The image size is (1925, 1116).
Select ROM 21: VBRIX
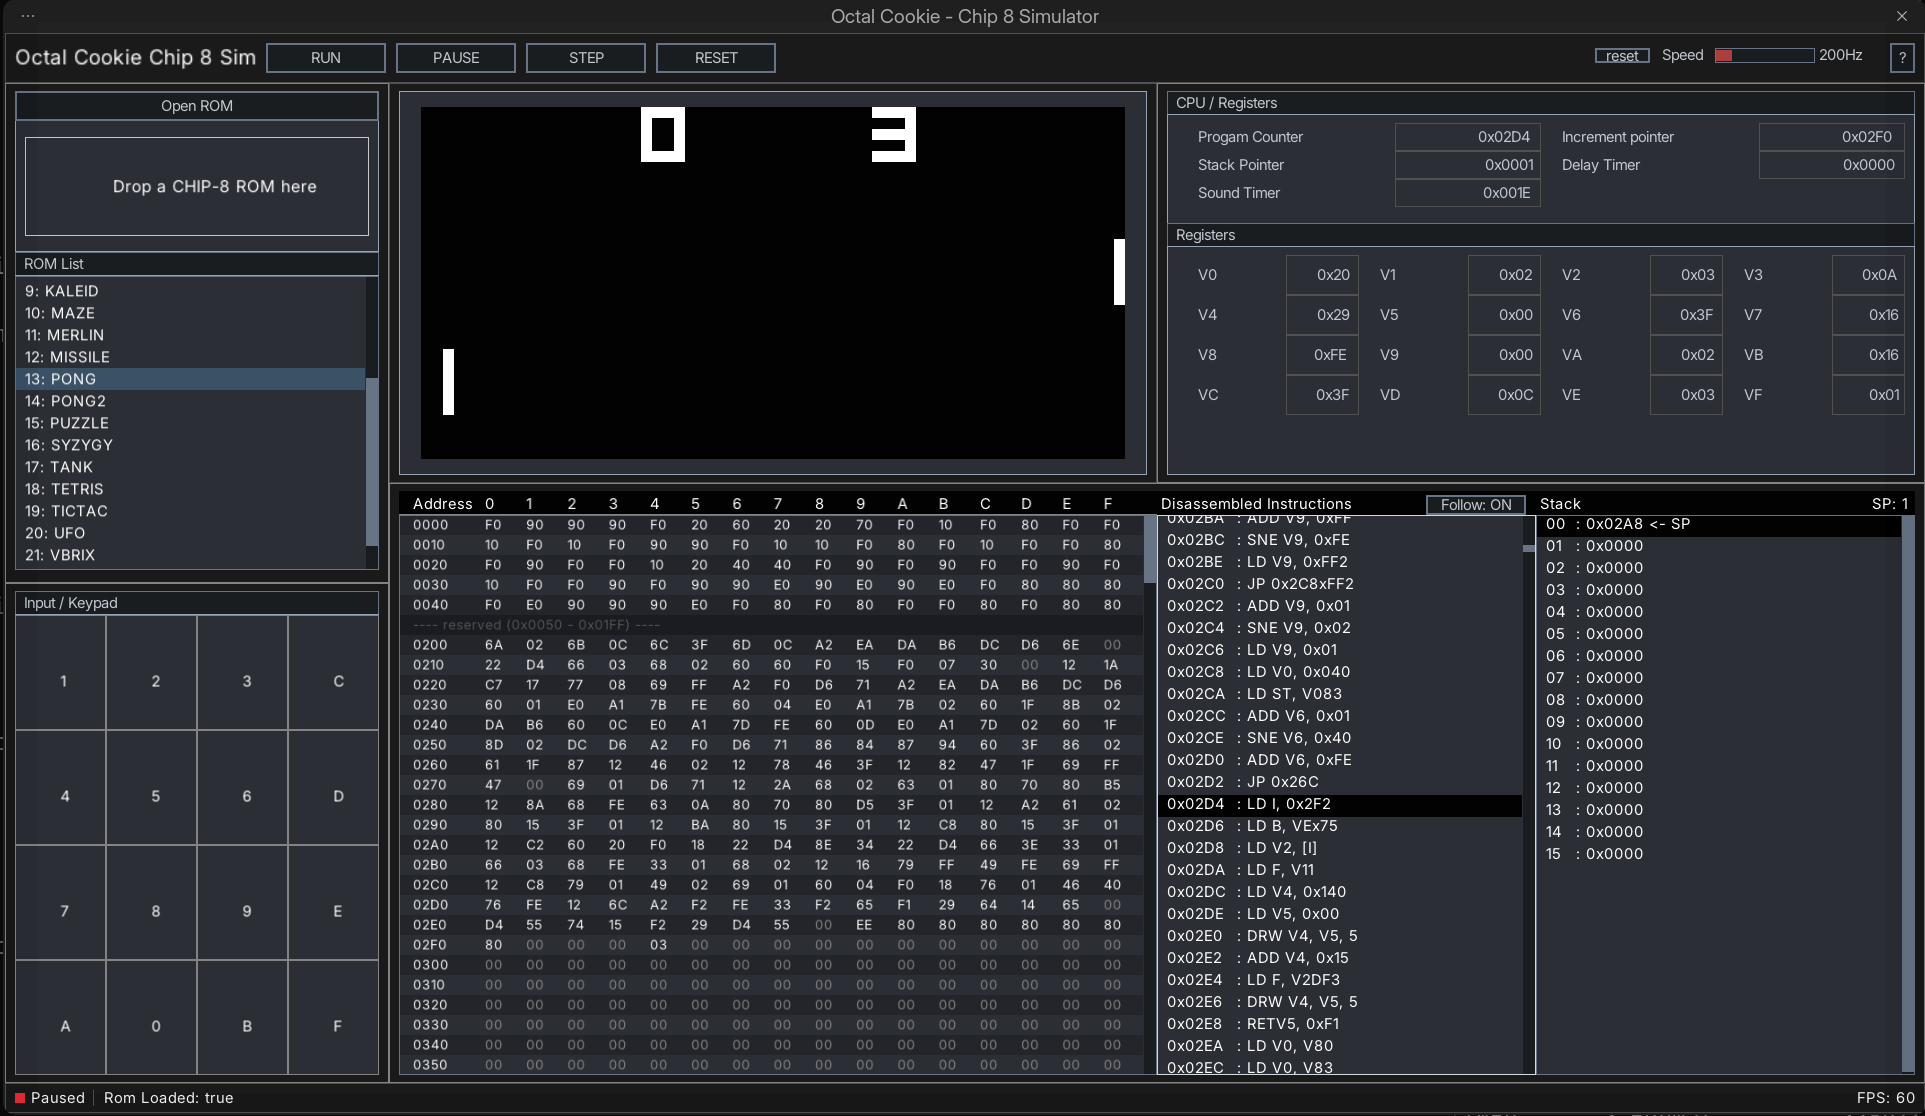191,555
